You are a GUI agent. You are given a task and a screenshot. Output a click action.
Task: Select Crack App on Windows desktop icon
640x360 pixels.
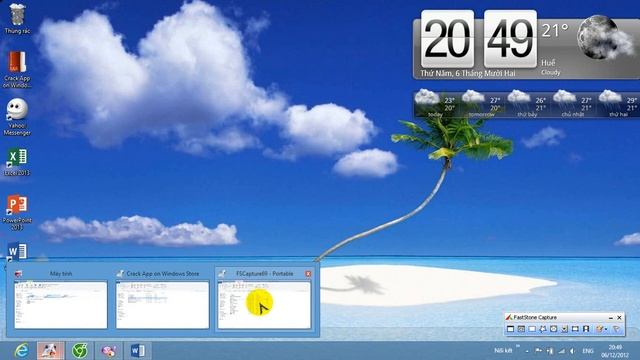pyautogui.click(x=17, y=69)
